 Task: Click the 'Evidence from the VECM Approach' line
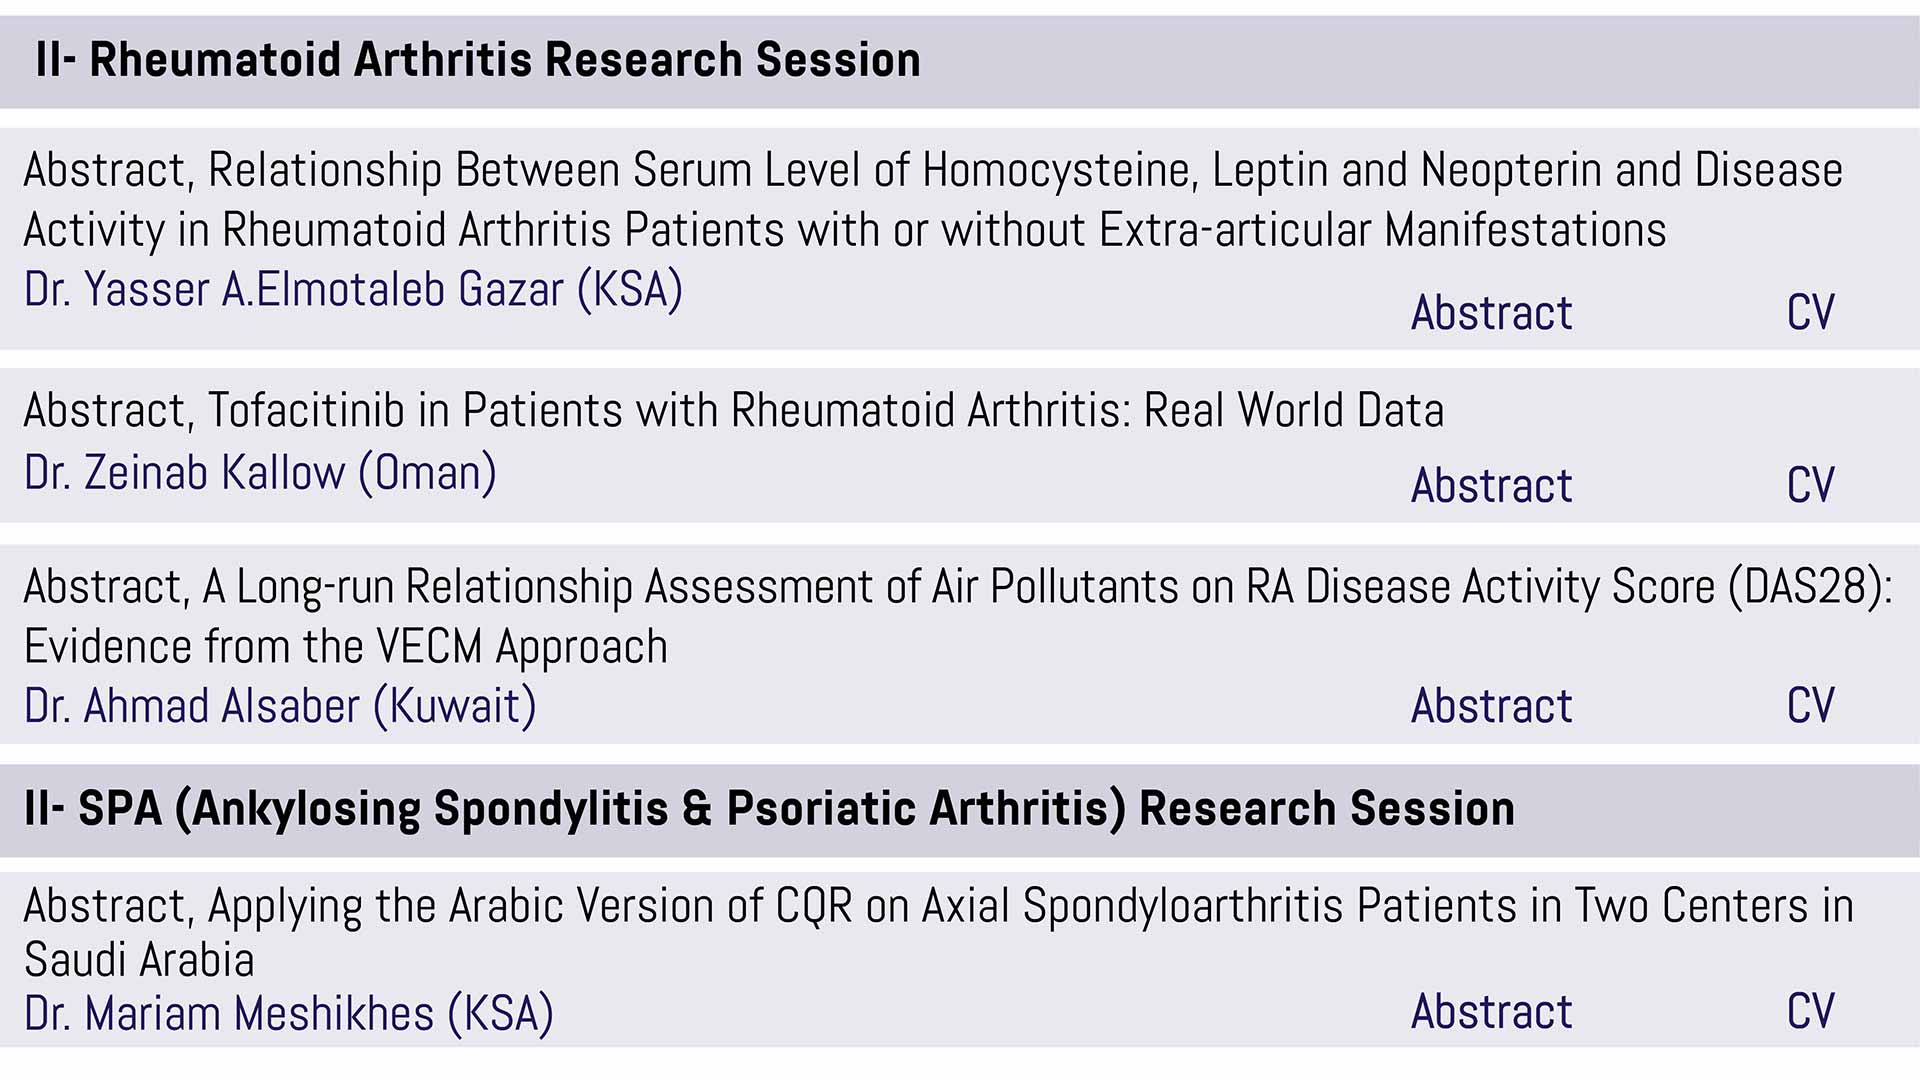[346, 647]
